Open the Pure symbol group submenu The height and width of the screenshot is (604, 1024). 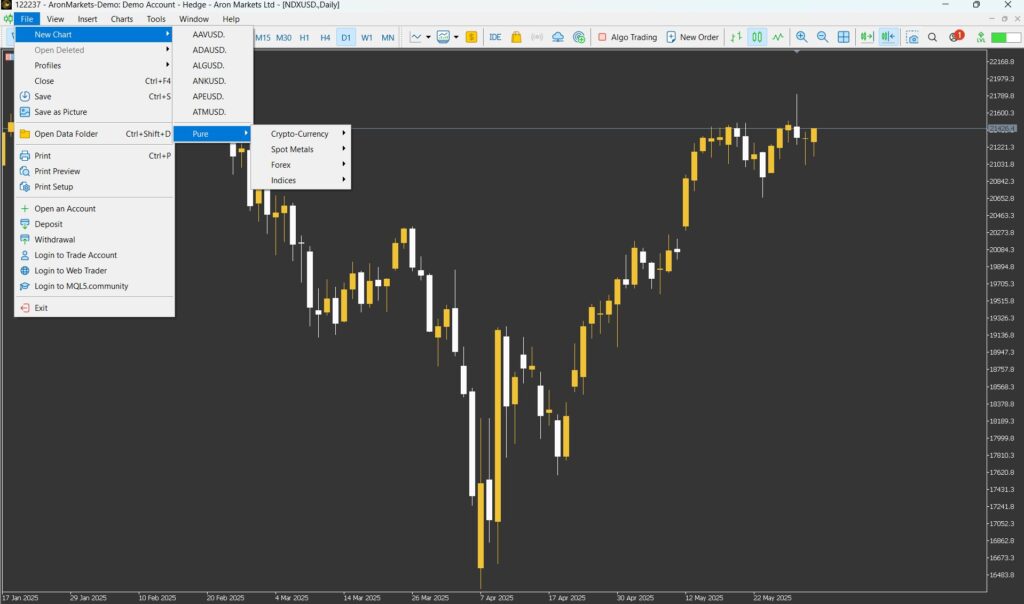(x=212, y=134)
